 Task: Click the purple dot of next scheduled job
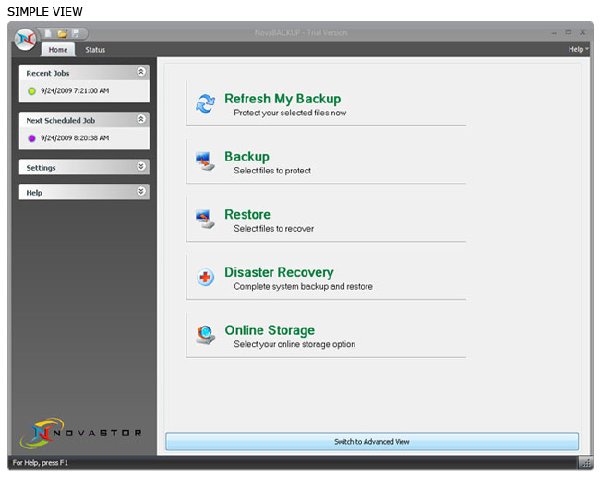pyautogui.click(x=32, y=138)
